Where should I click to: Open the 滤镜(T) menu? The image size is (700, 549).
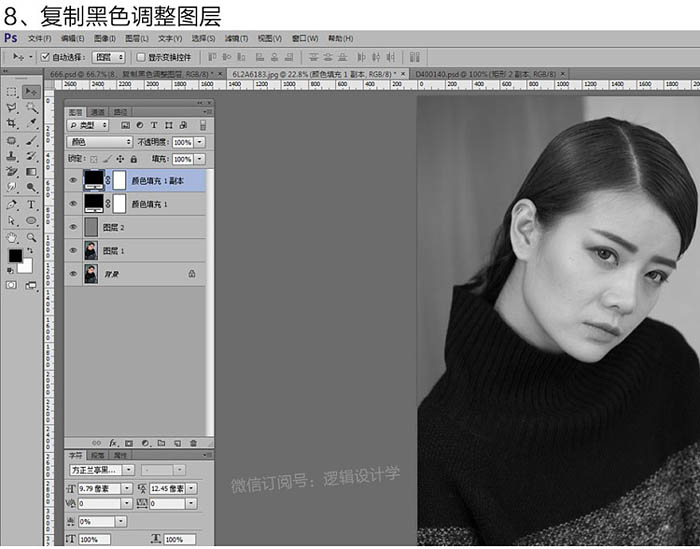click(236, 38)
